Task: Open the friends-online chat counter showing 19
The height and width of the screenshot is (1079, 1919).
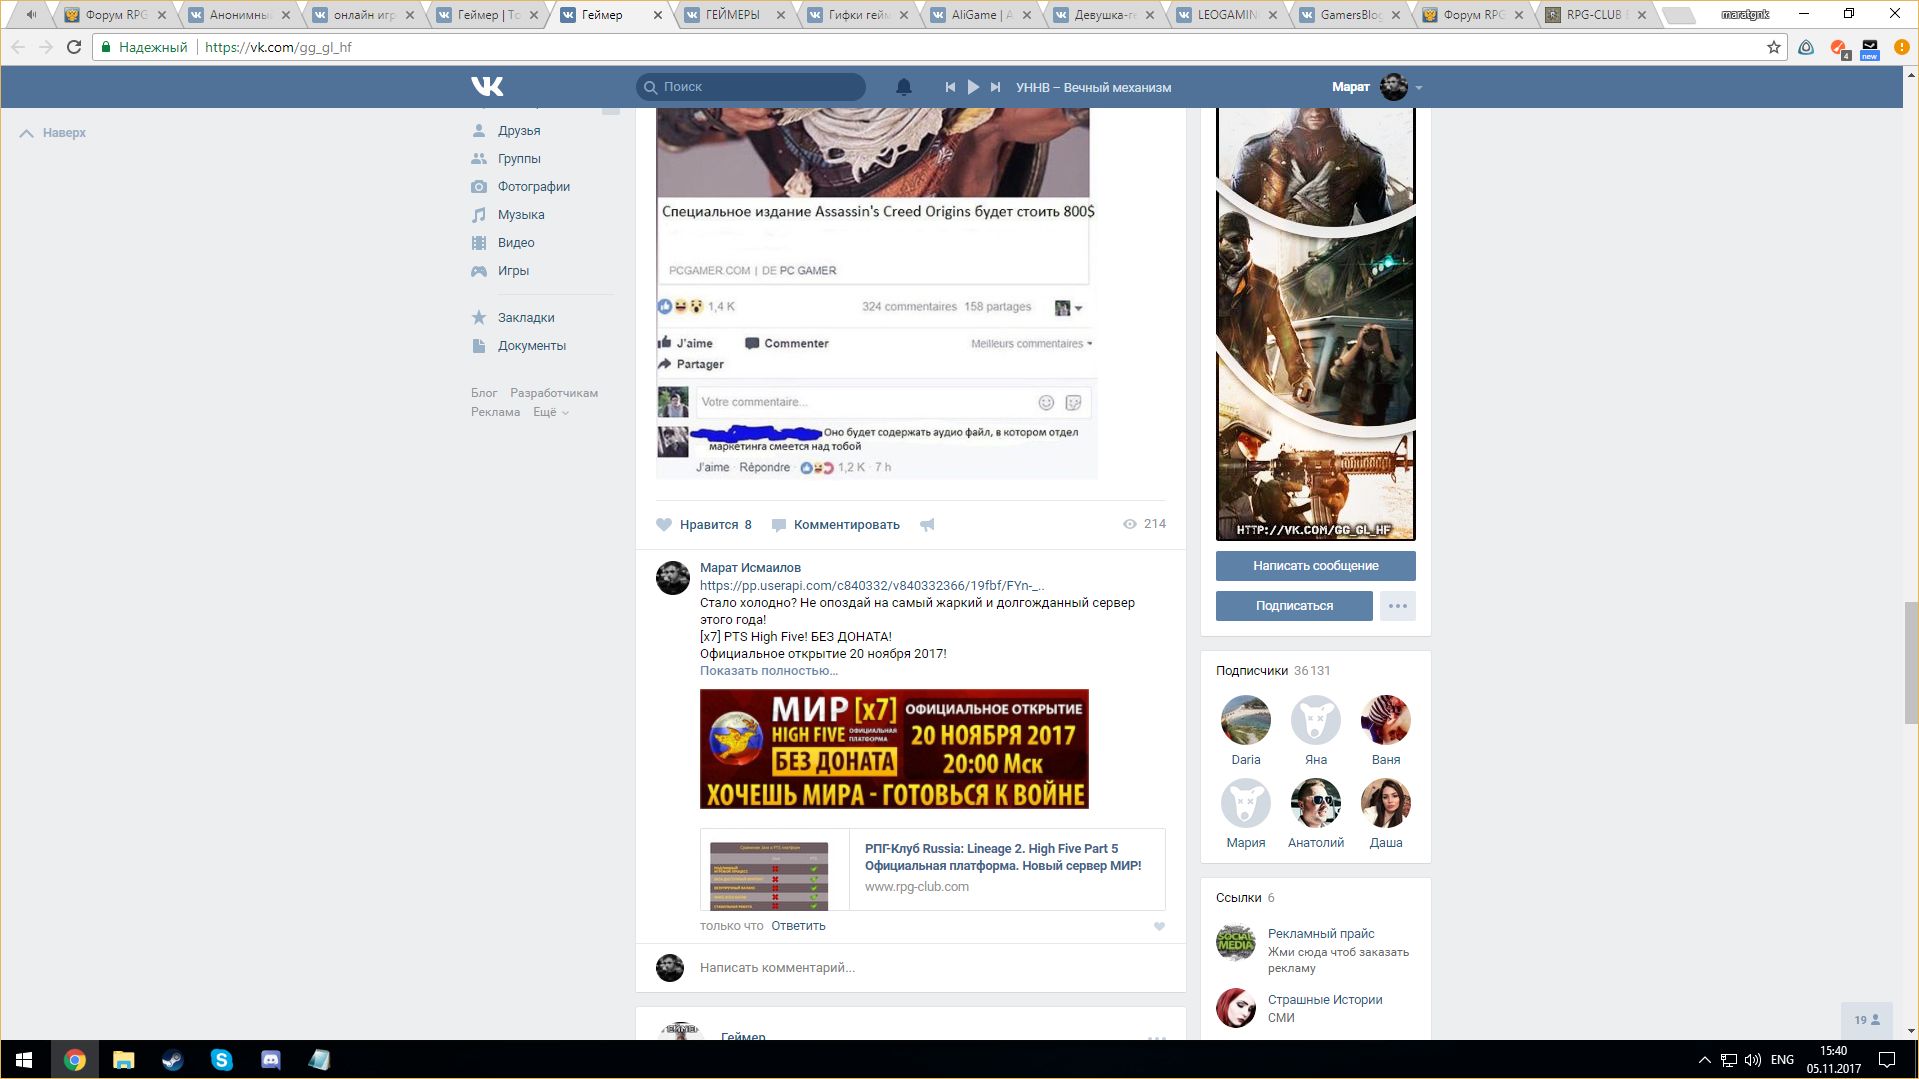Action: coord(1867,1020)
